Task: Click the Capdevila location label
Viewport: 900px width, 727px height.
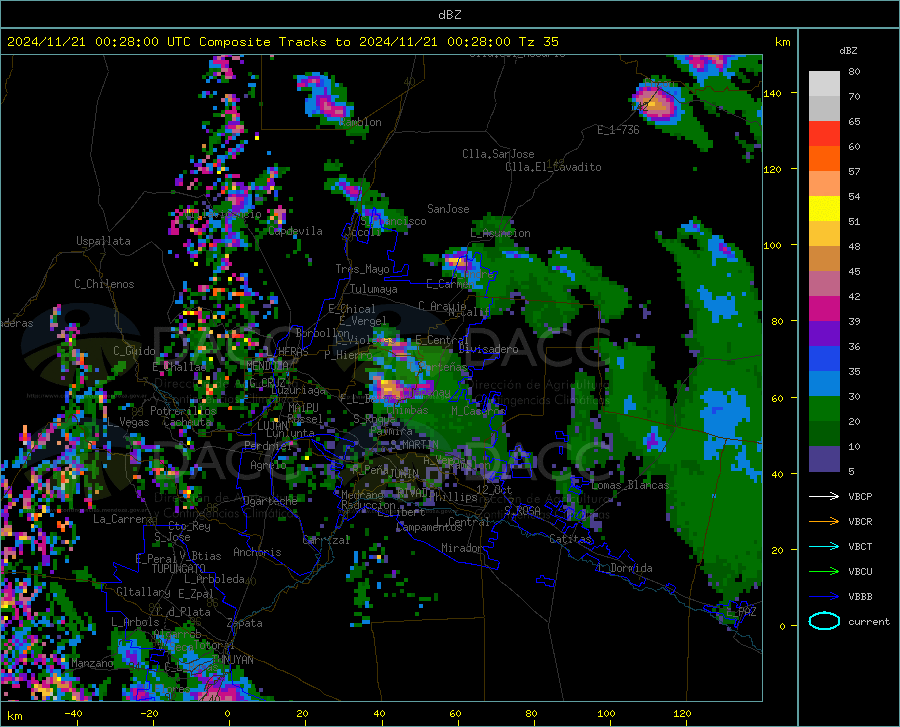Action: [295, 231]
